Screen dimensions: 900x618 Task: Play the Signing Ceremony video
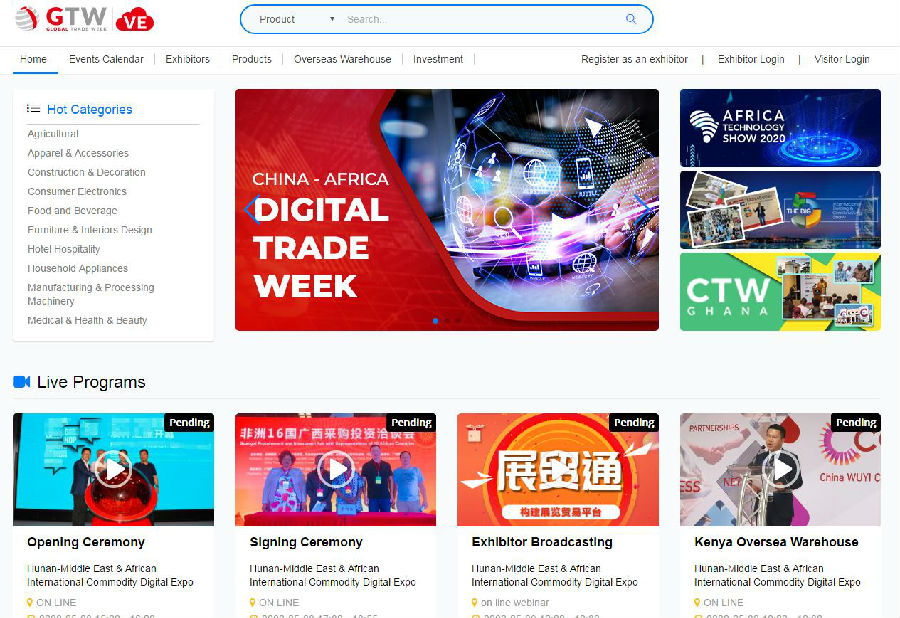(335, 469)
